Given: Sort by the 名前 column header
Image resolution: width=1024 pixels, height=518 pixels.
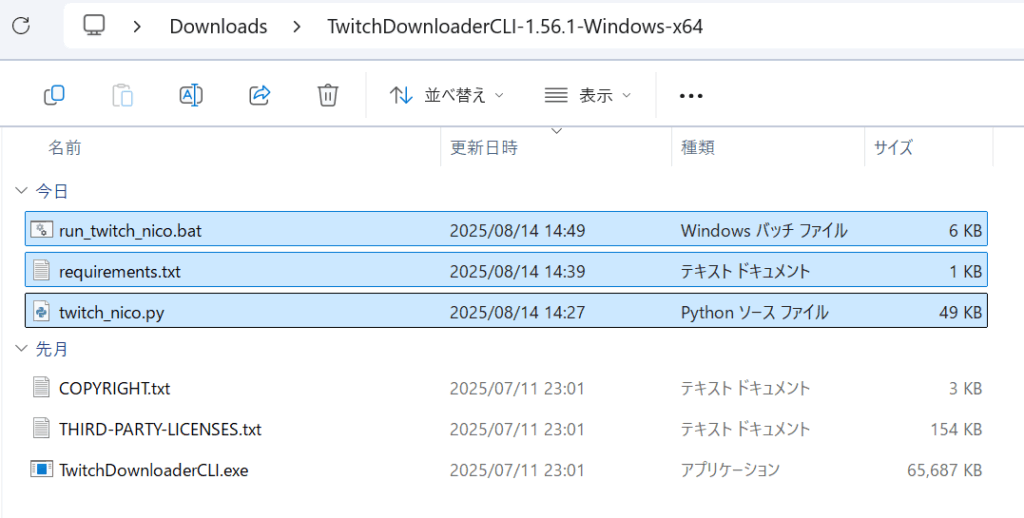Looking at the screenshot, I should pos(65,148).
